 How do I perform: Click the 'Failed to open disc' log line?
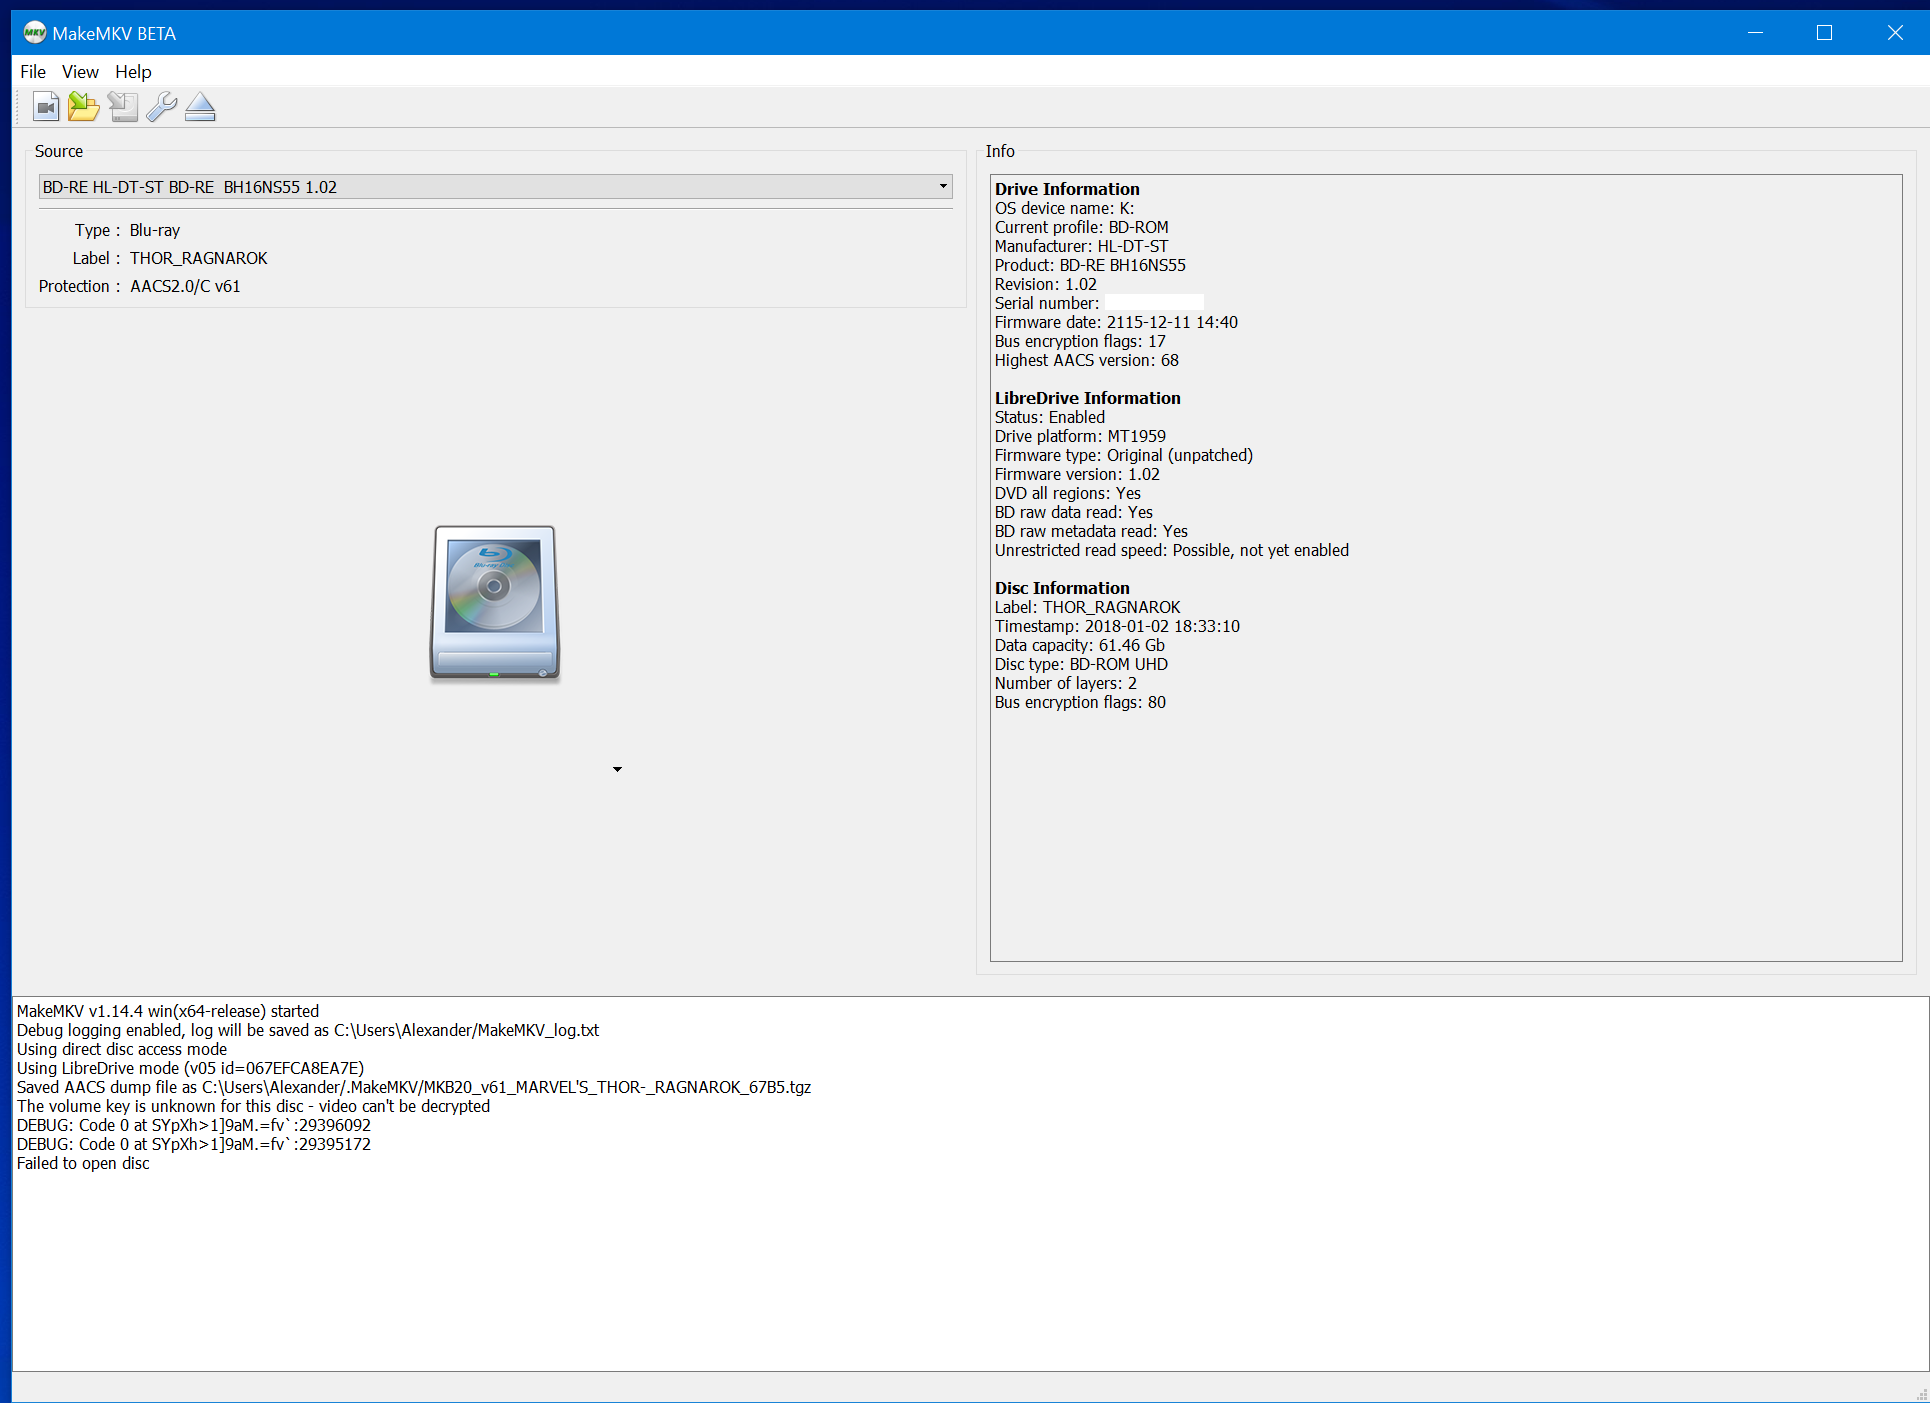tap(83, 1163)
